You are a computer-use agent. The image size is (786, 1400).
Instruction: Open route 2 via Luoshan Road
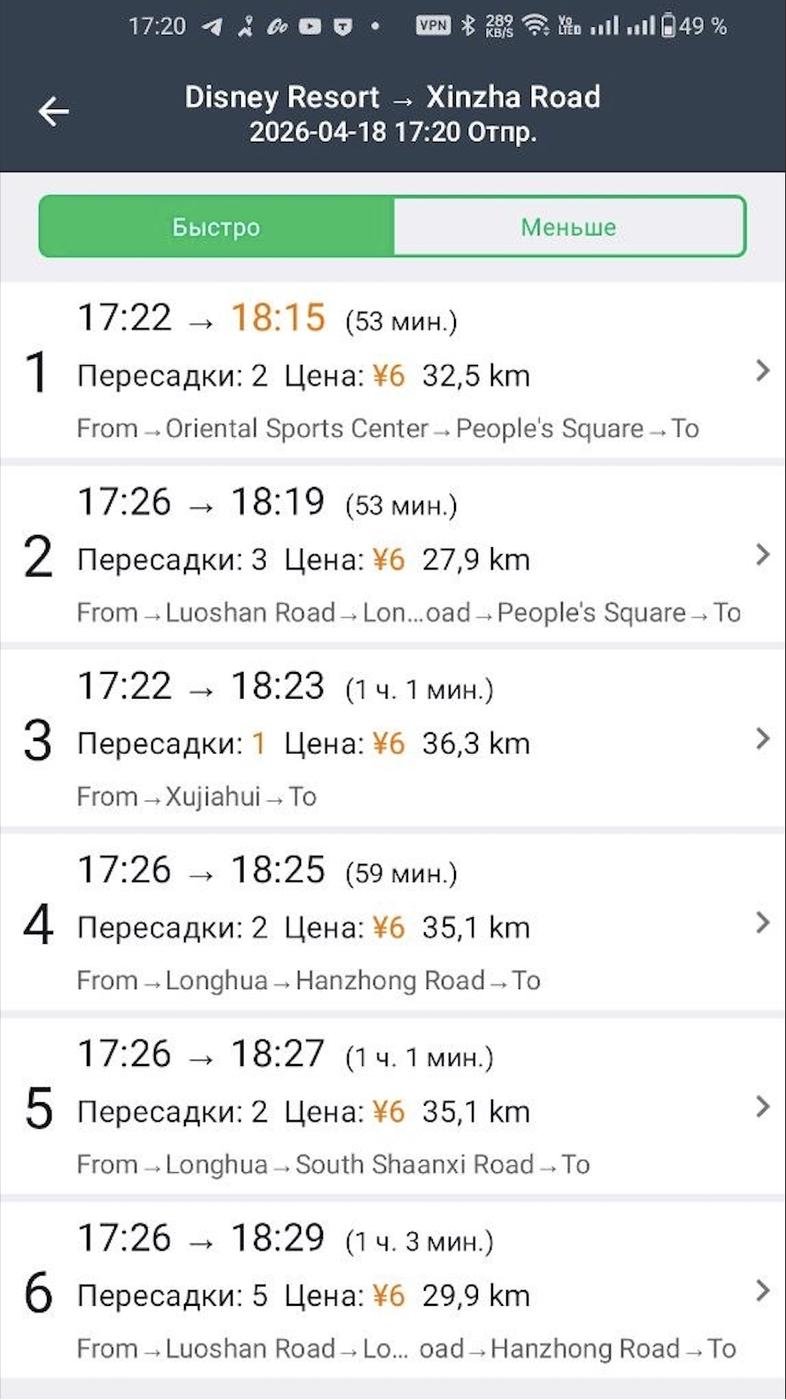400,556
